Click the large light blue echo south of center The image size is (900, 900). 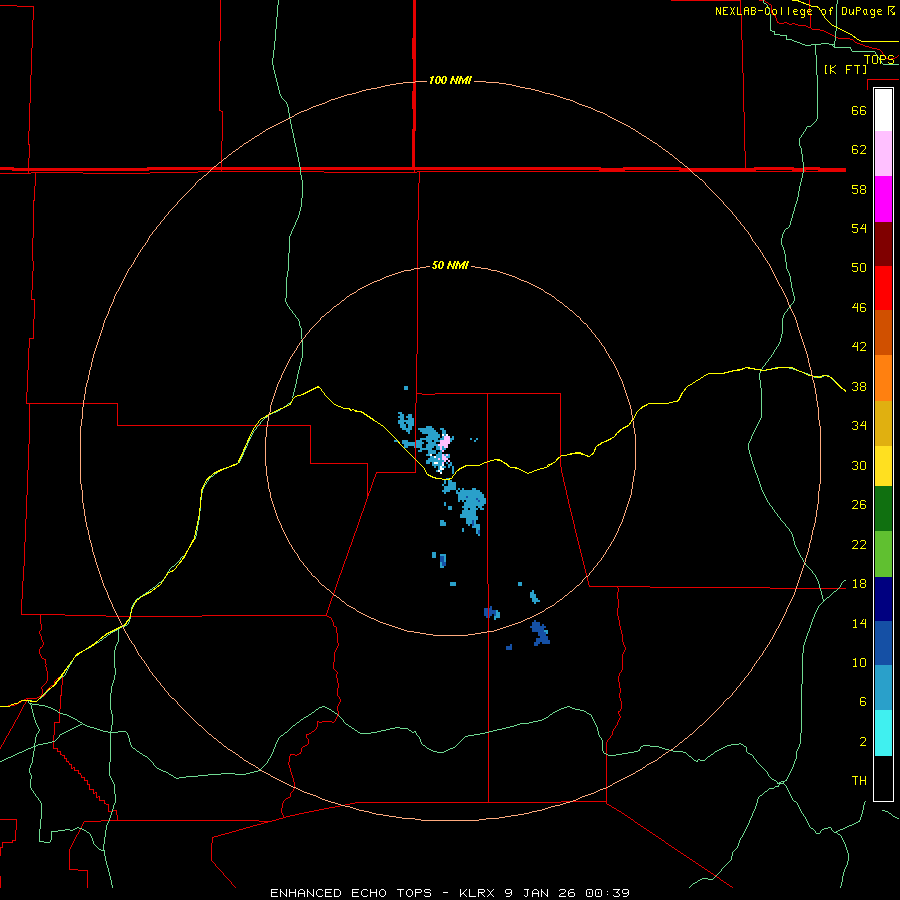click(473, 503)
